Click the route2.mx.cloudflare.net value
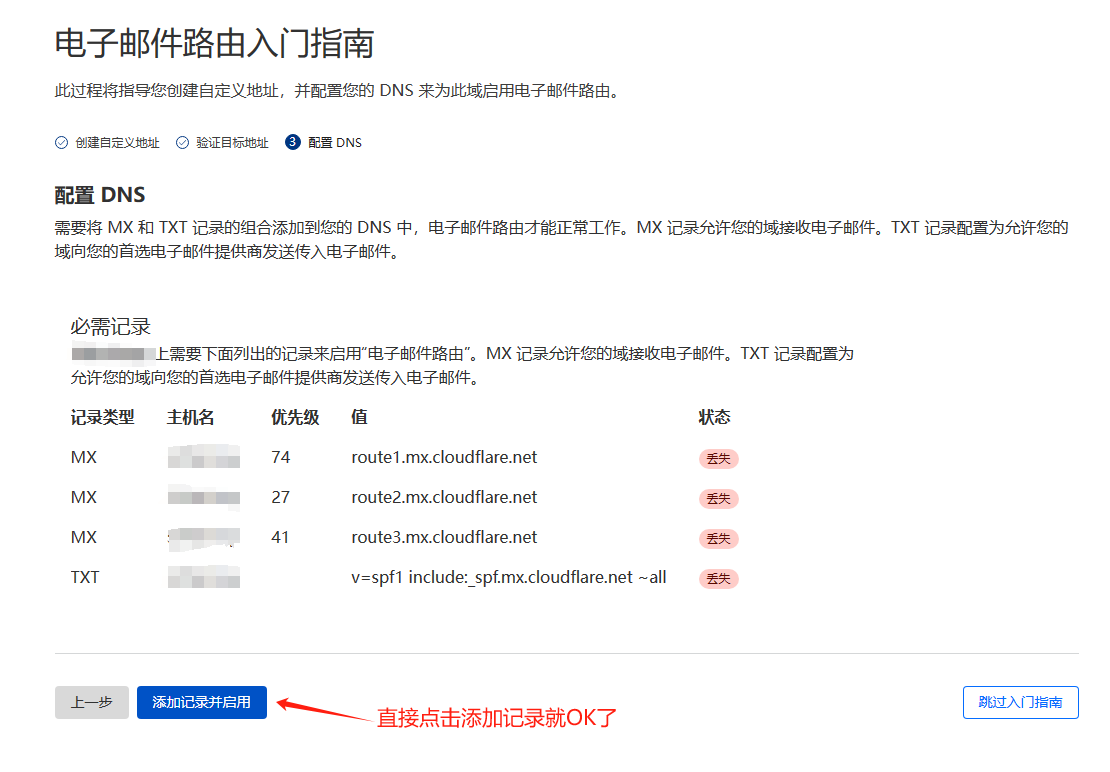The width and height of the screenshot is (1110, 772). [444, 497]
